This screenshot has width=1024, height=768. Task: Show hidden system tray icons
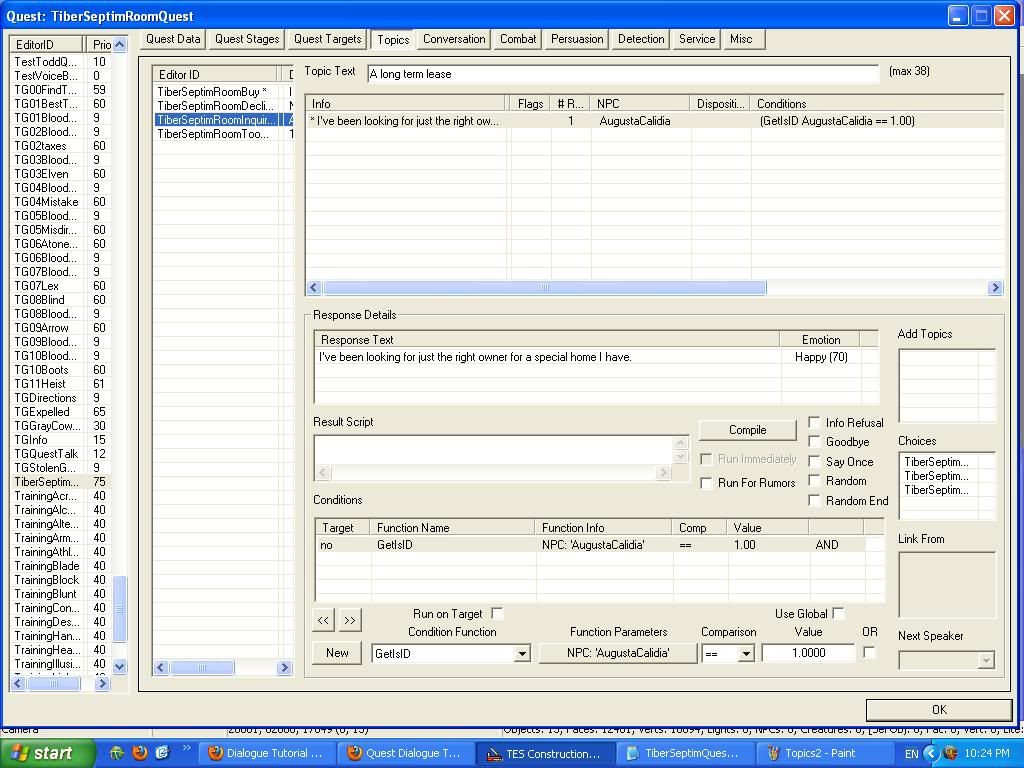(x=931, y=754)
